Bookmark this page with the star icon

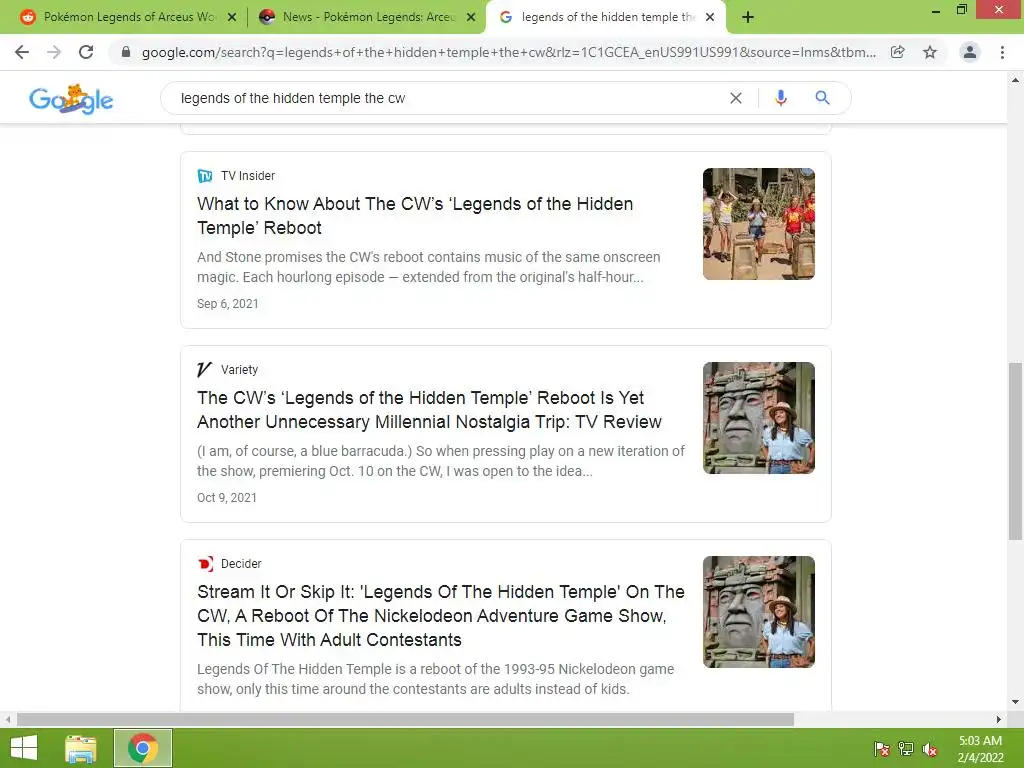930,52
